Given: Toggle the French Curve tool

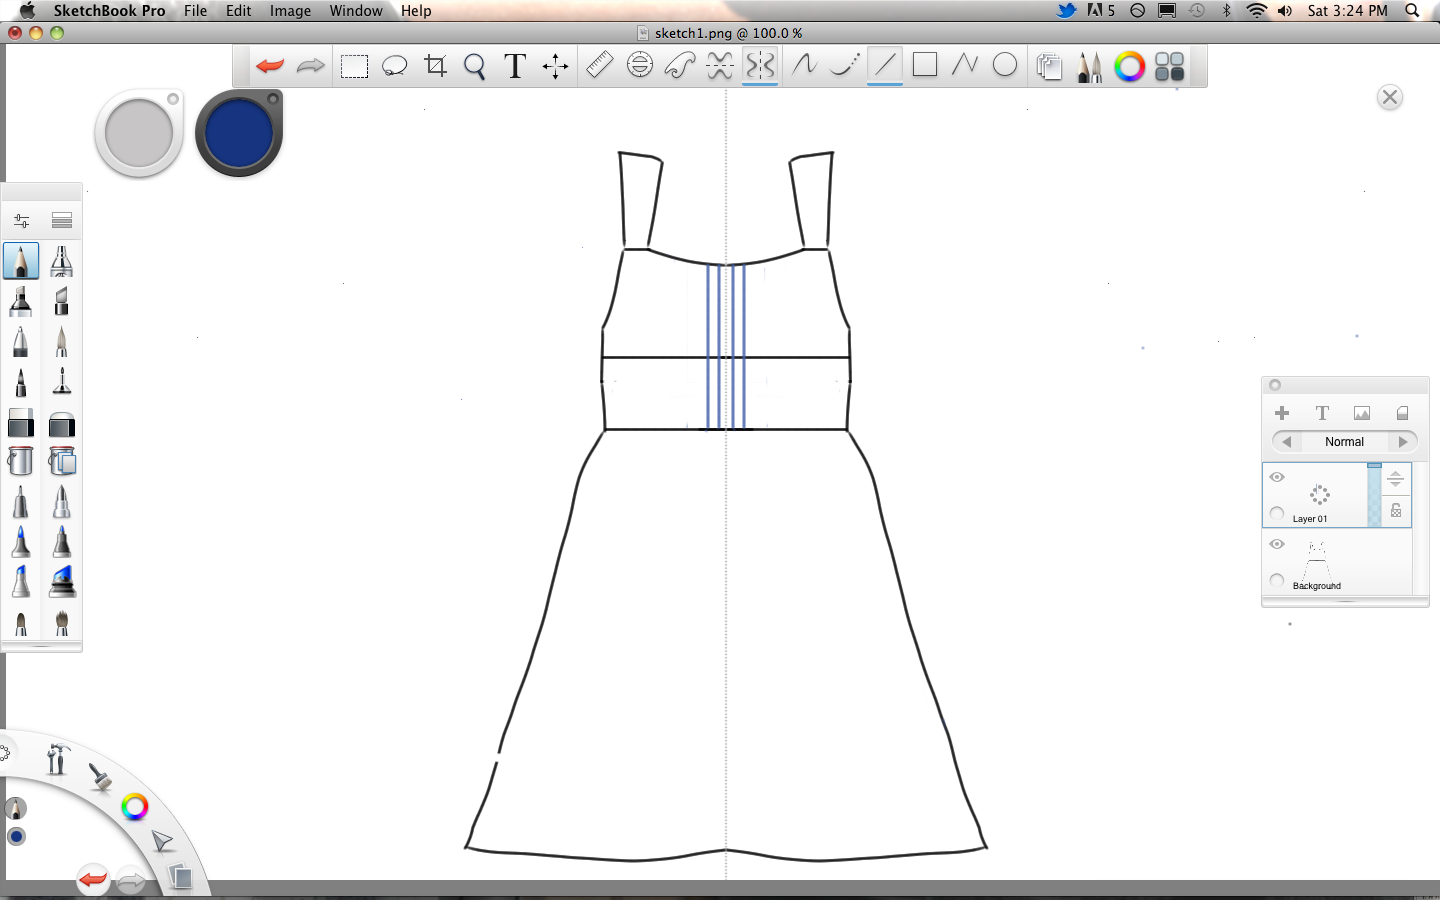Looking at the screenshot, I should click(x=680, y=66).
